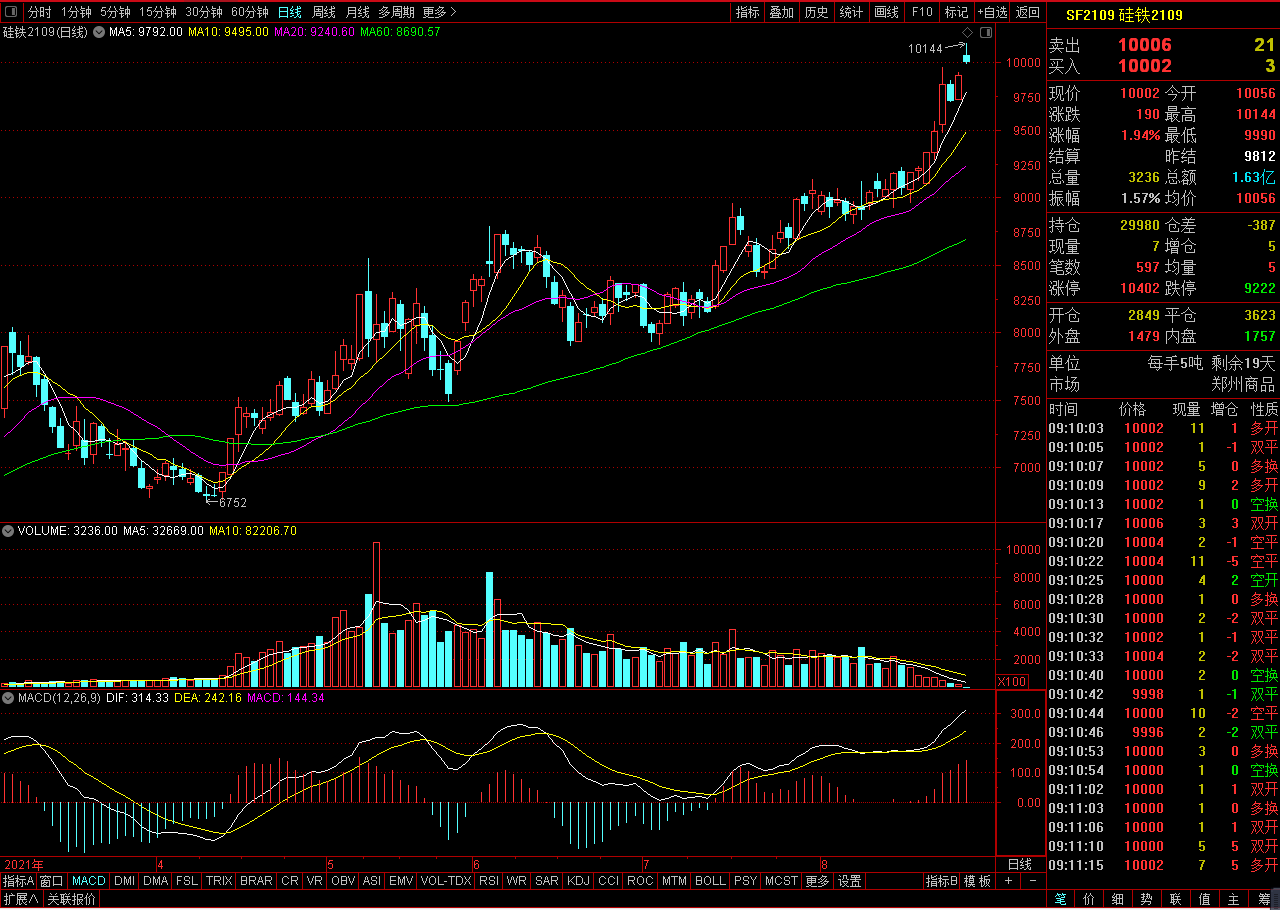Click the small panel icon beside the diamond
The image size is (1280, 910).
click(985, 33)
